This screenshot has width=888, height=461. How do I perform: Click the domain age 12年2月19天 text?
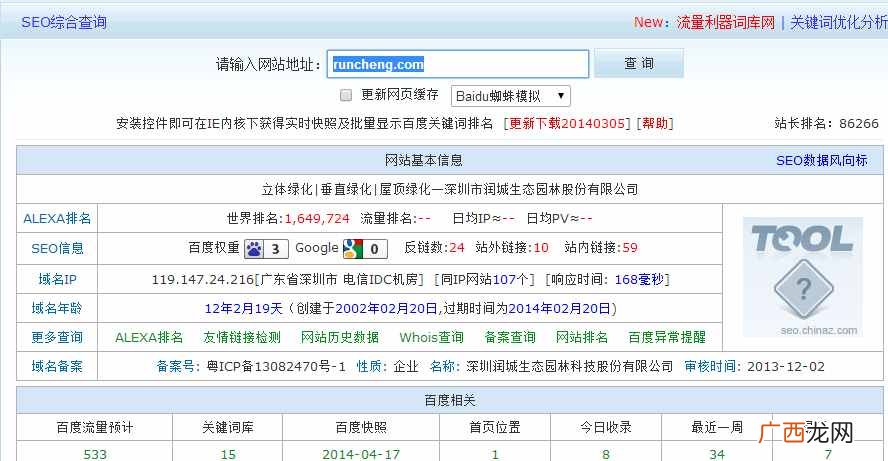coord(244,309)
